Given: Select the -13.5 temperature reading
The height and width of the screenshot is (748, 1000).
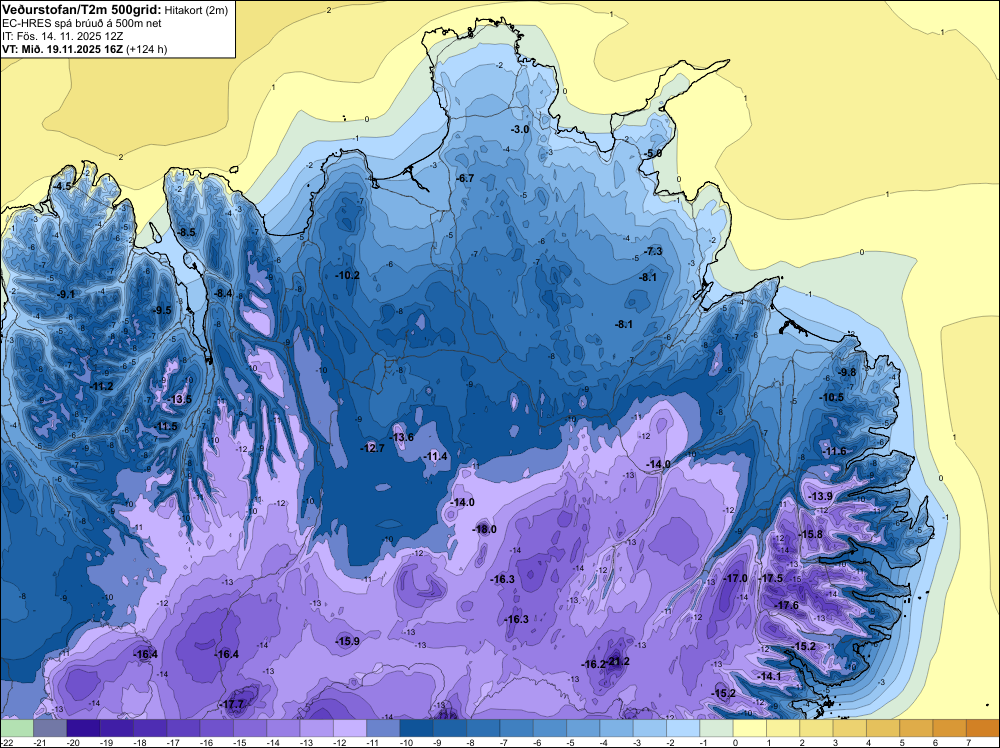Looking at the screenshot, I should click(x=180, y=399).
